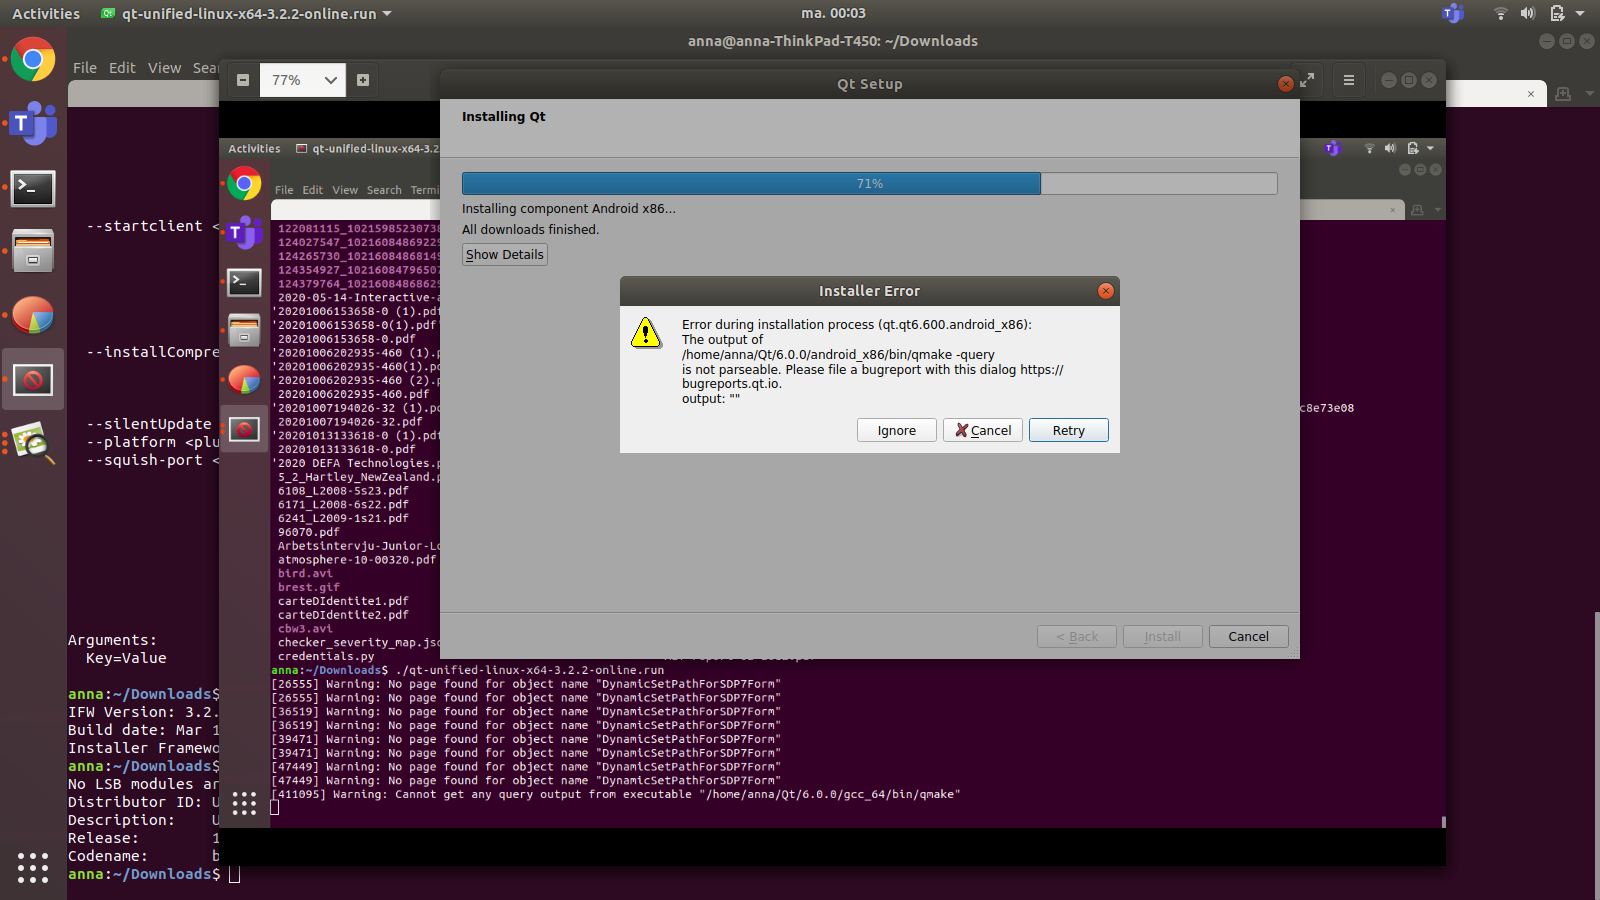Click the Show Details button
1600x900 pixels.
pos(505,255)
